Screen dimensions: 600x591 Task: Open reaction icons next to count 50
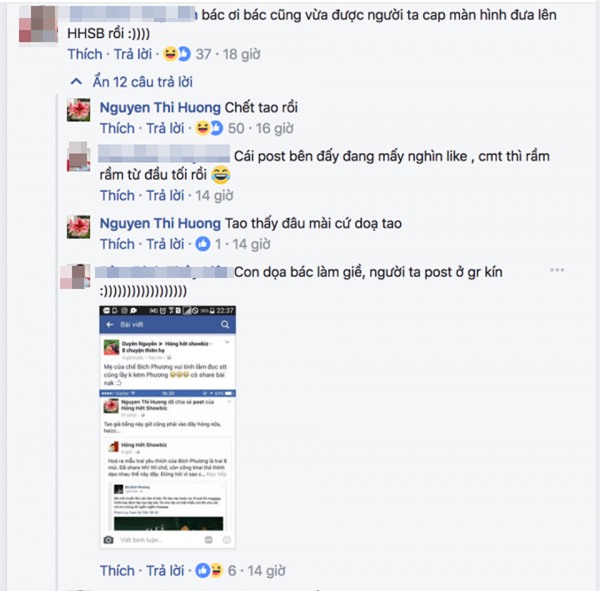coord(209,128)
